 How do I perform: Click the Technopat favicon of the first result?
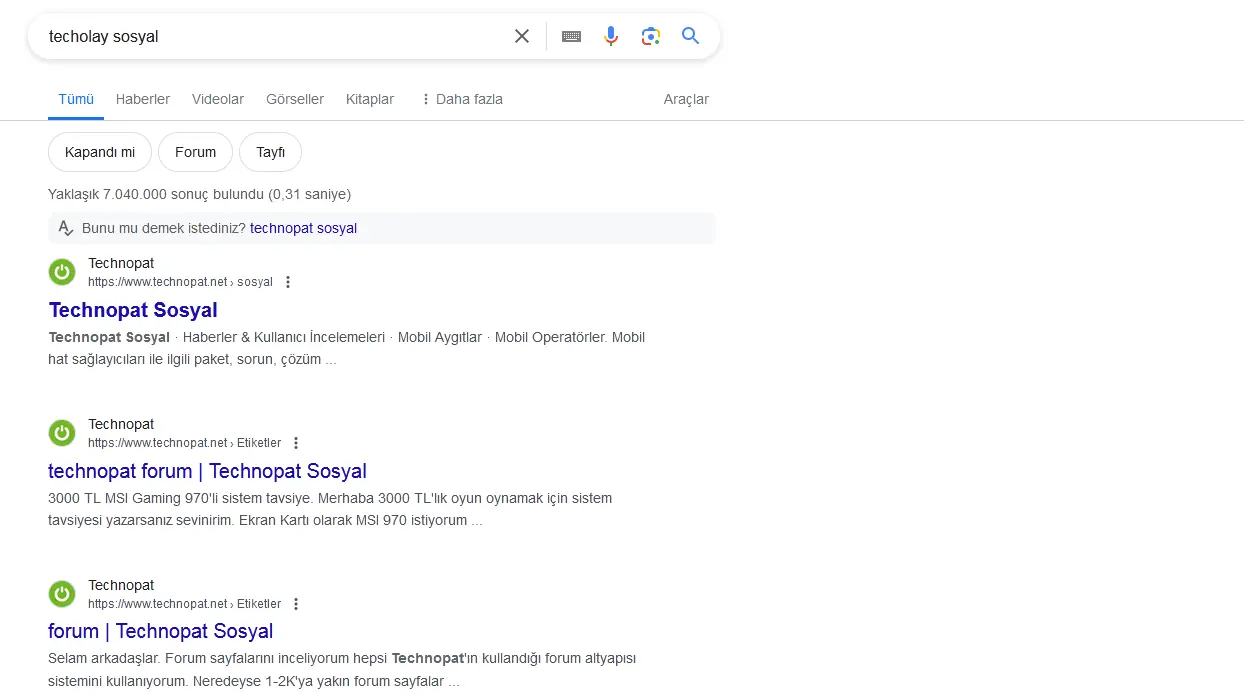coord(62,272)
